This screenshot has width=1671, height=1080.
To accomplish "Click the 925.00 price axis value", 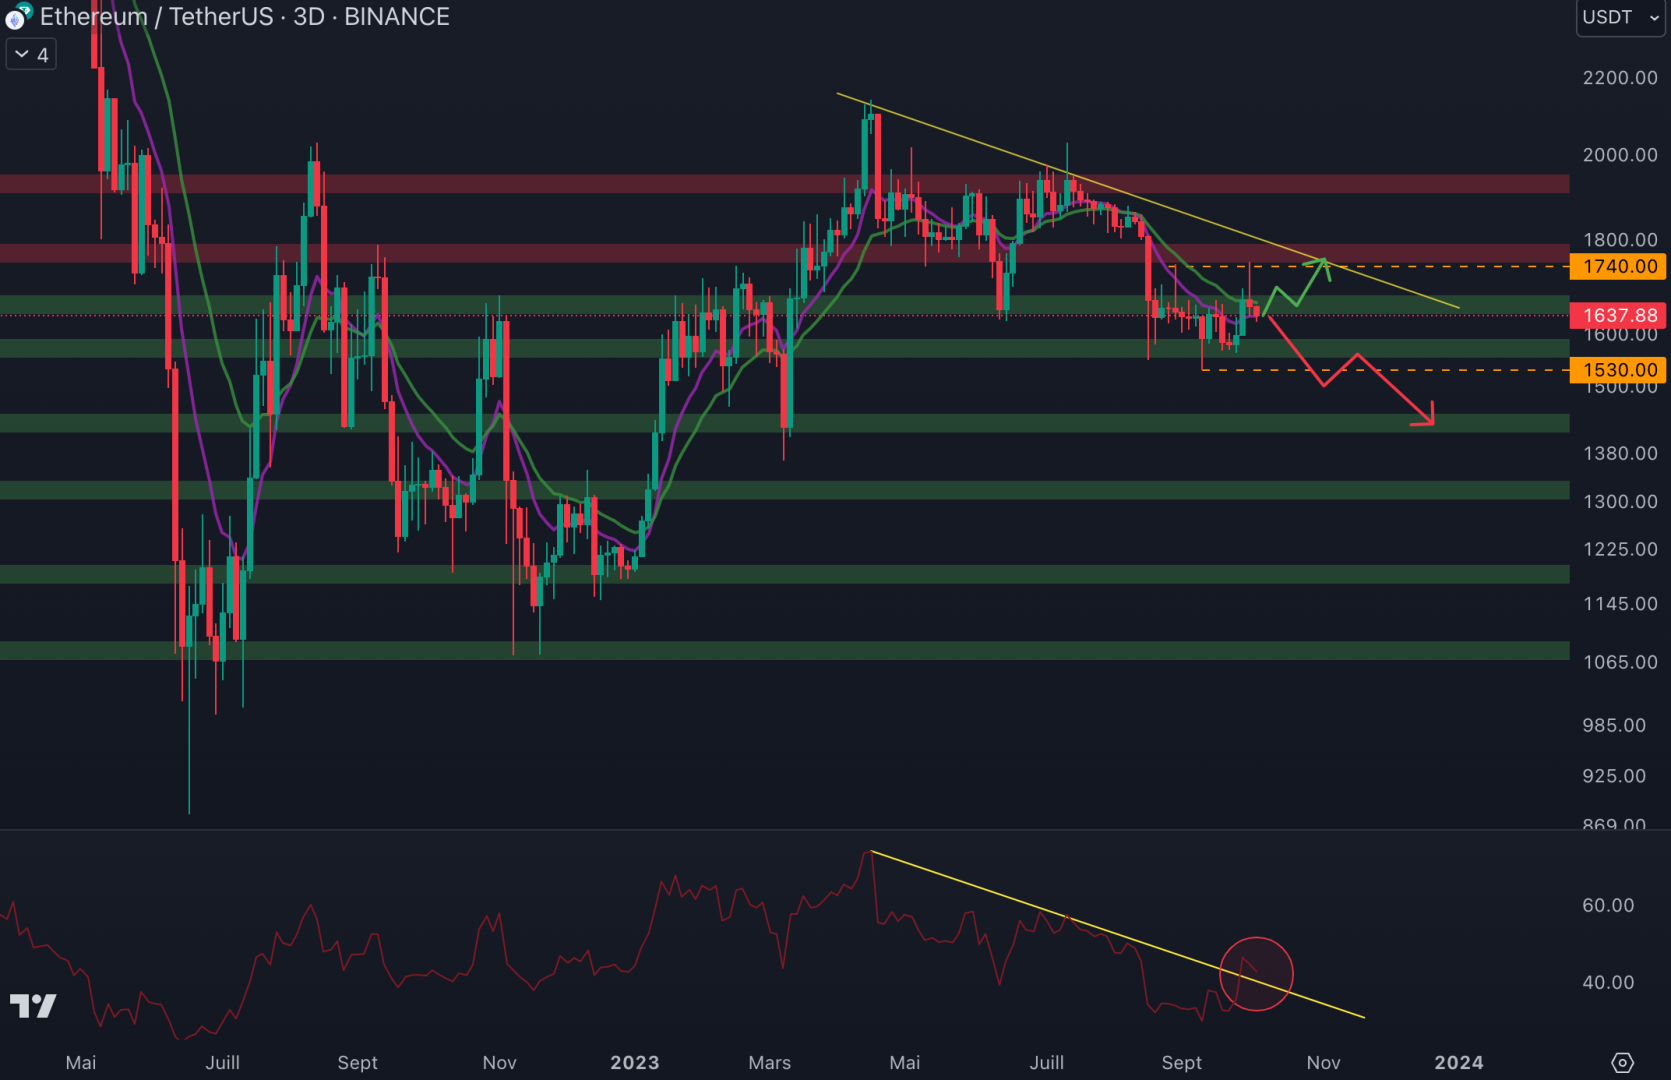I will click(1614, 777).
